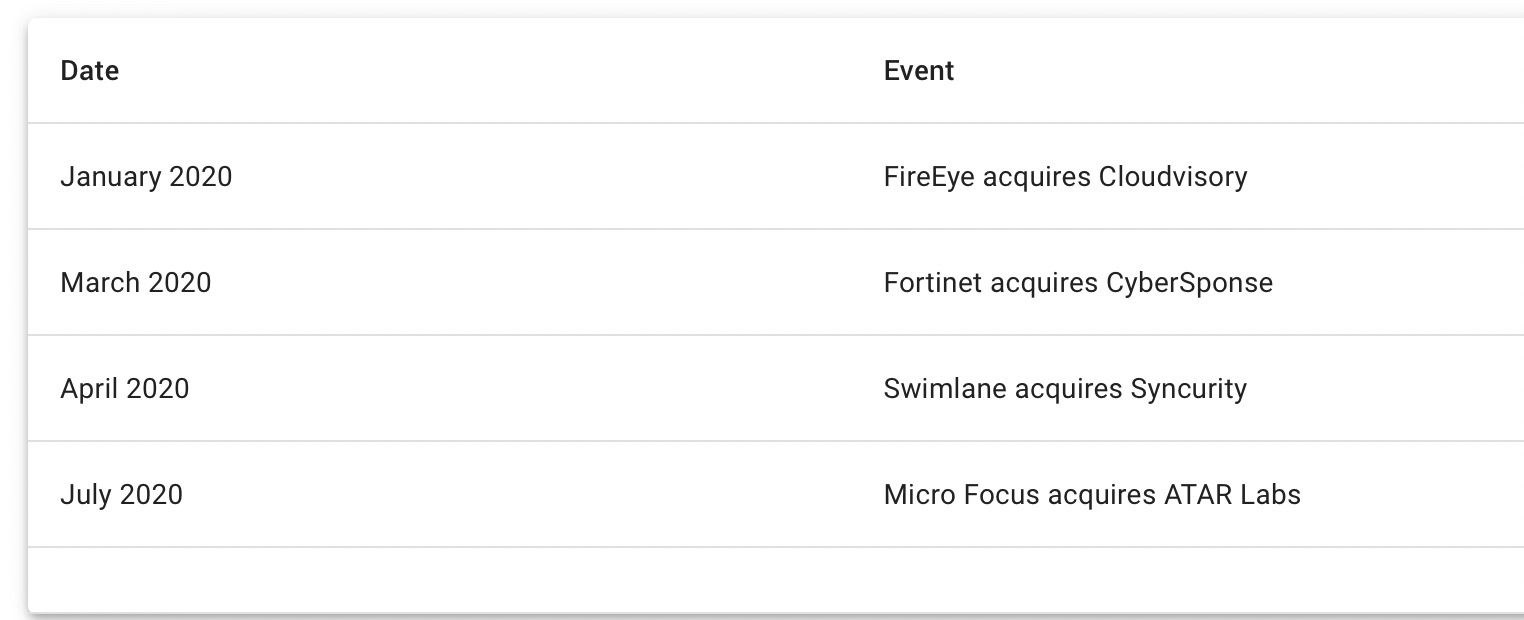Image resolution: width=1524 pixels, height=620 pixels.
Task: Select the July 2020 date cell
Action: click(122, 495)
